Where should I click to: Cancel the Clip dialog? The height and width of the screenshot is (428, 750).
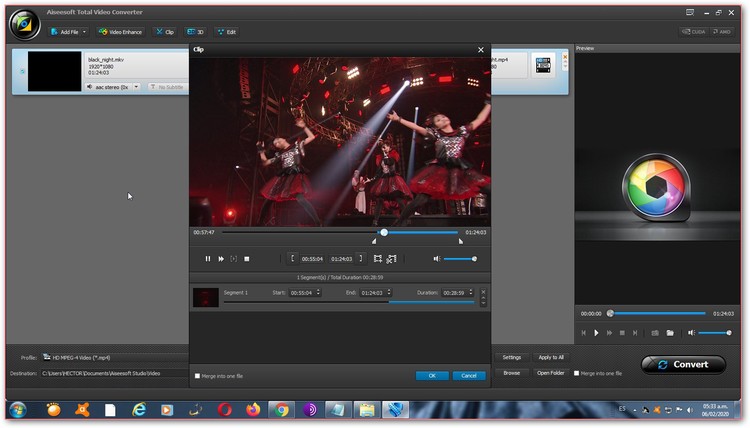point(469,376)
